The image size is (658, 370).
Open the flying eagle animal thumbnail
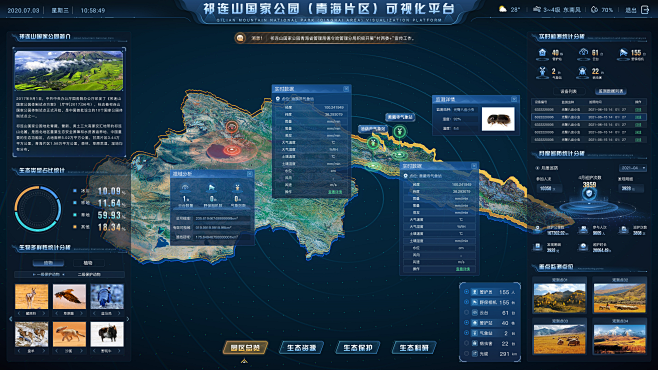(69, 297)
